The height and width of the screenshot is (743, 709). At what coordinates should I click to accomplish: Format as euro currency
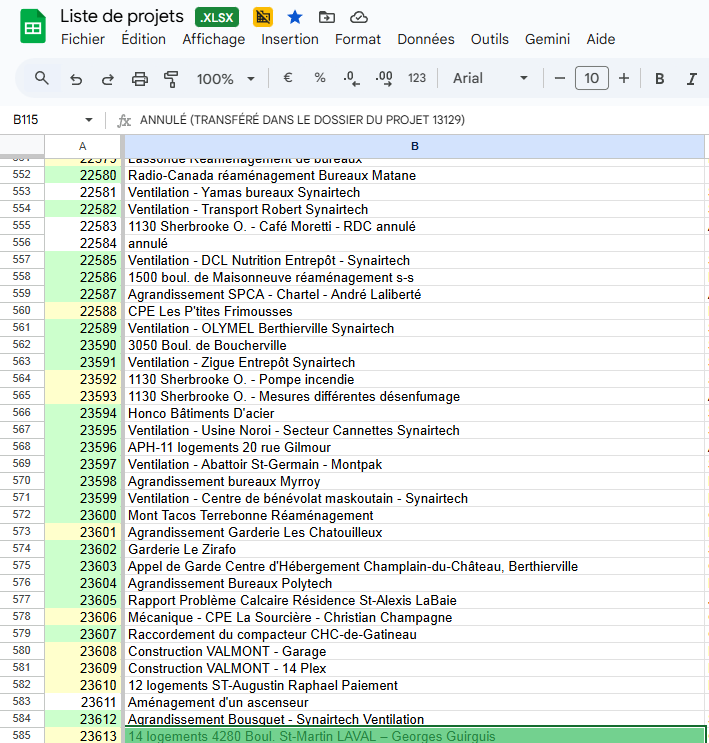point(288,78)
